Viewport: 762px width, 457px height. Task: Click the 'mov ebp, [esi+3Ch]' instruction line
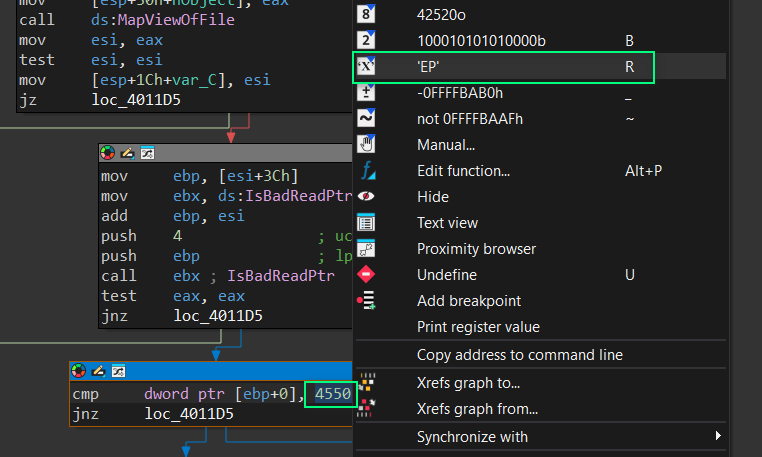pyautogui.click(x=199, y=176)
